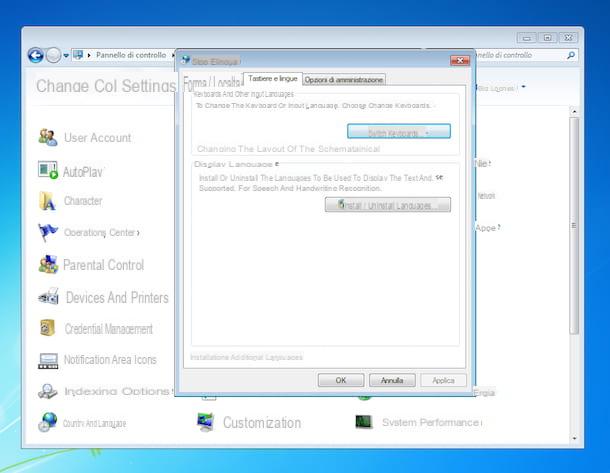Close the region and language dialog
Viewport: 610px width, 473px height.
pos(460,60)
